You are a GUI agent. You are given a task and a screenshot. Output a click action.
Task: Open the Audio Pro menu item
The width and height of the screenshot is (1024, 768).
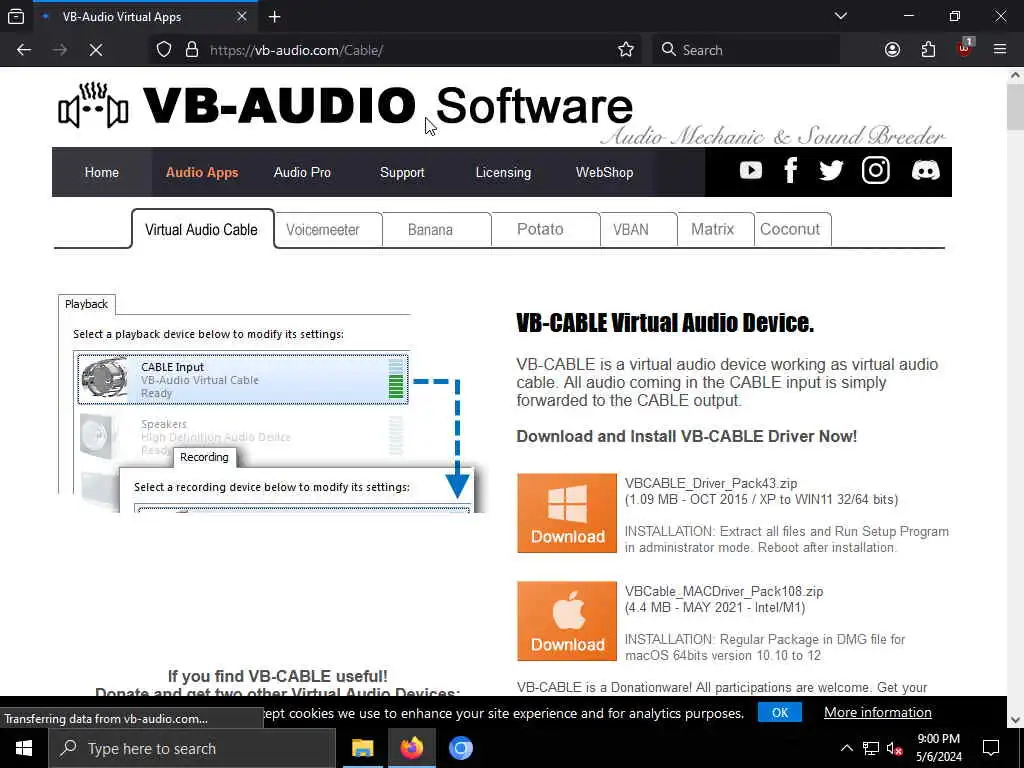302,172
